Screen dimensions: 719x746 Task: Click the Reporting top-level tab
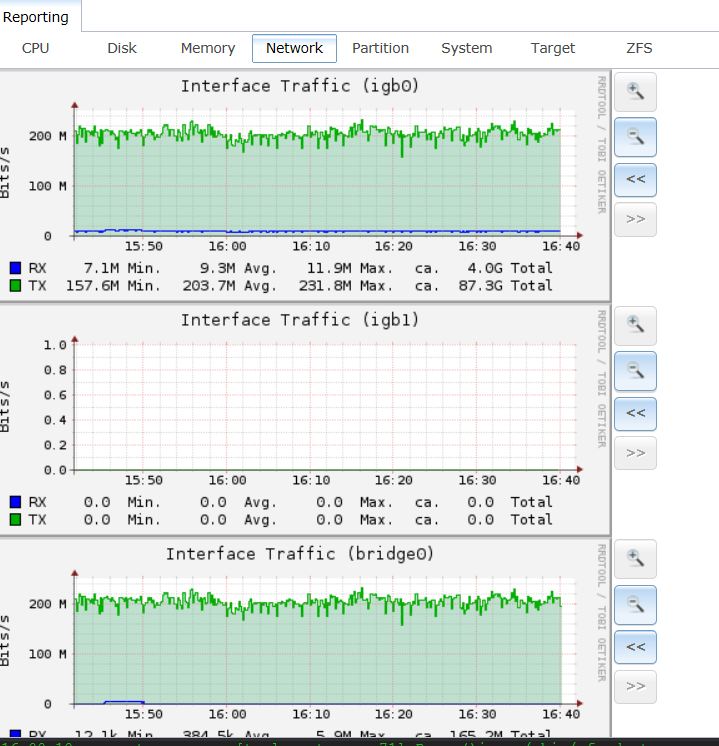tap(36, 16)
